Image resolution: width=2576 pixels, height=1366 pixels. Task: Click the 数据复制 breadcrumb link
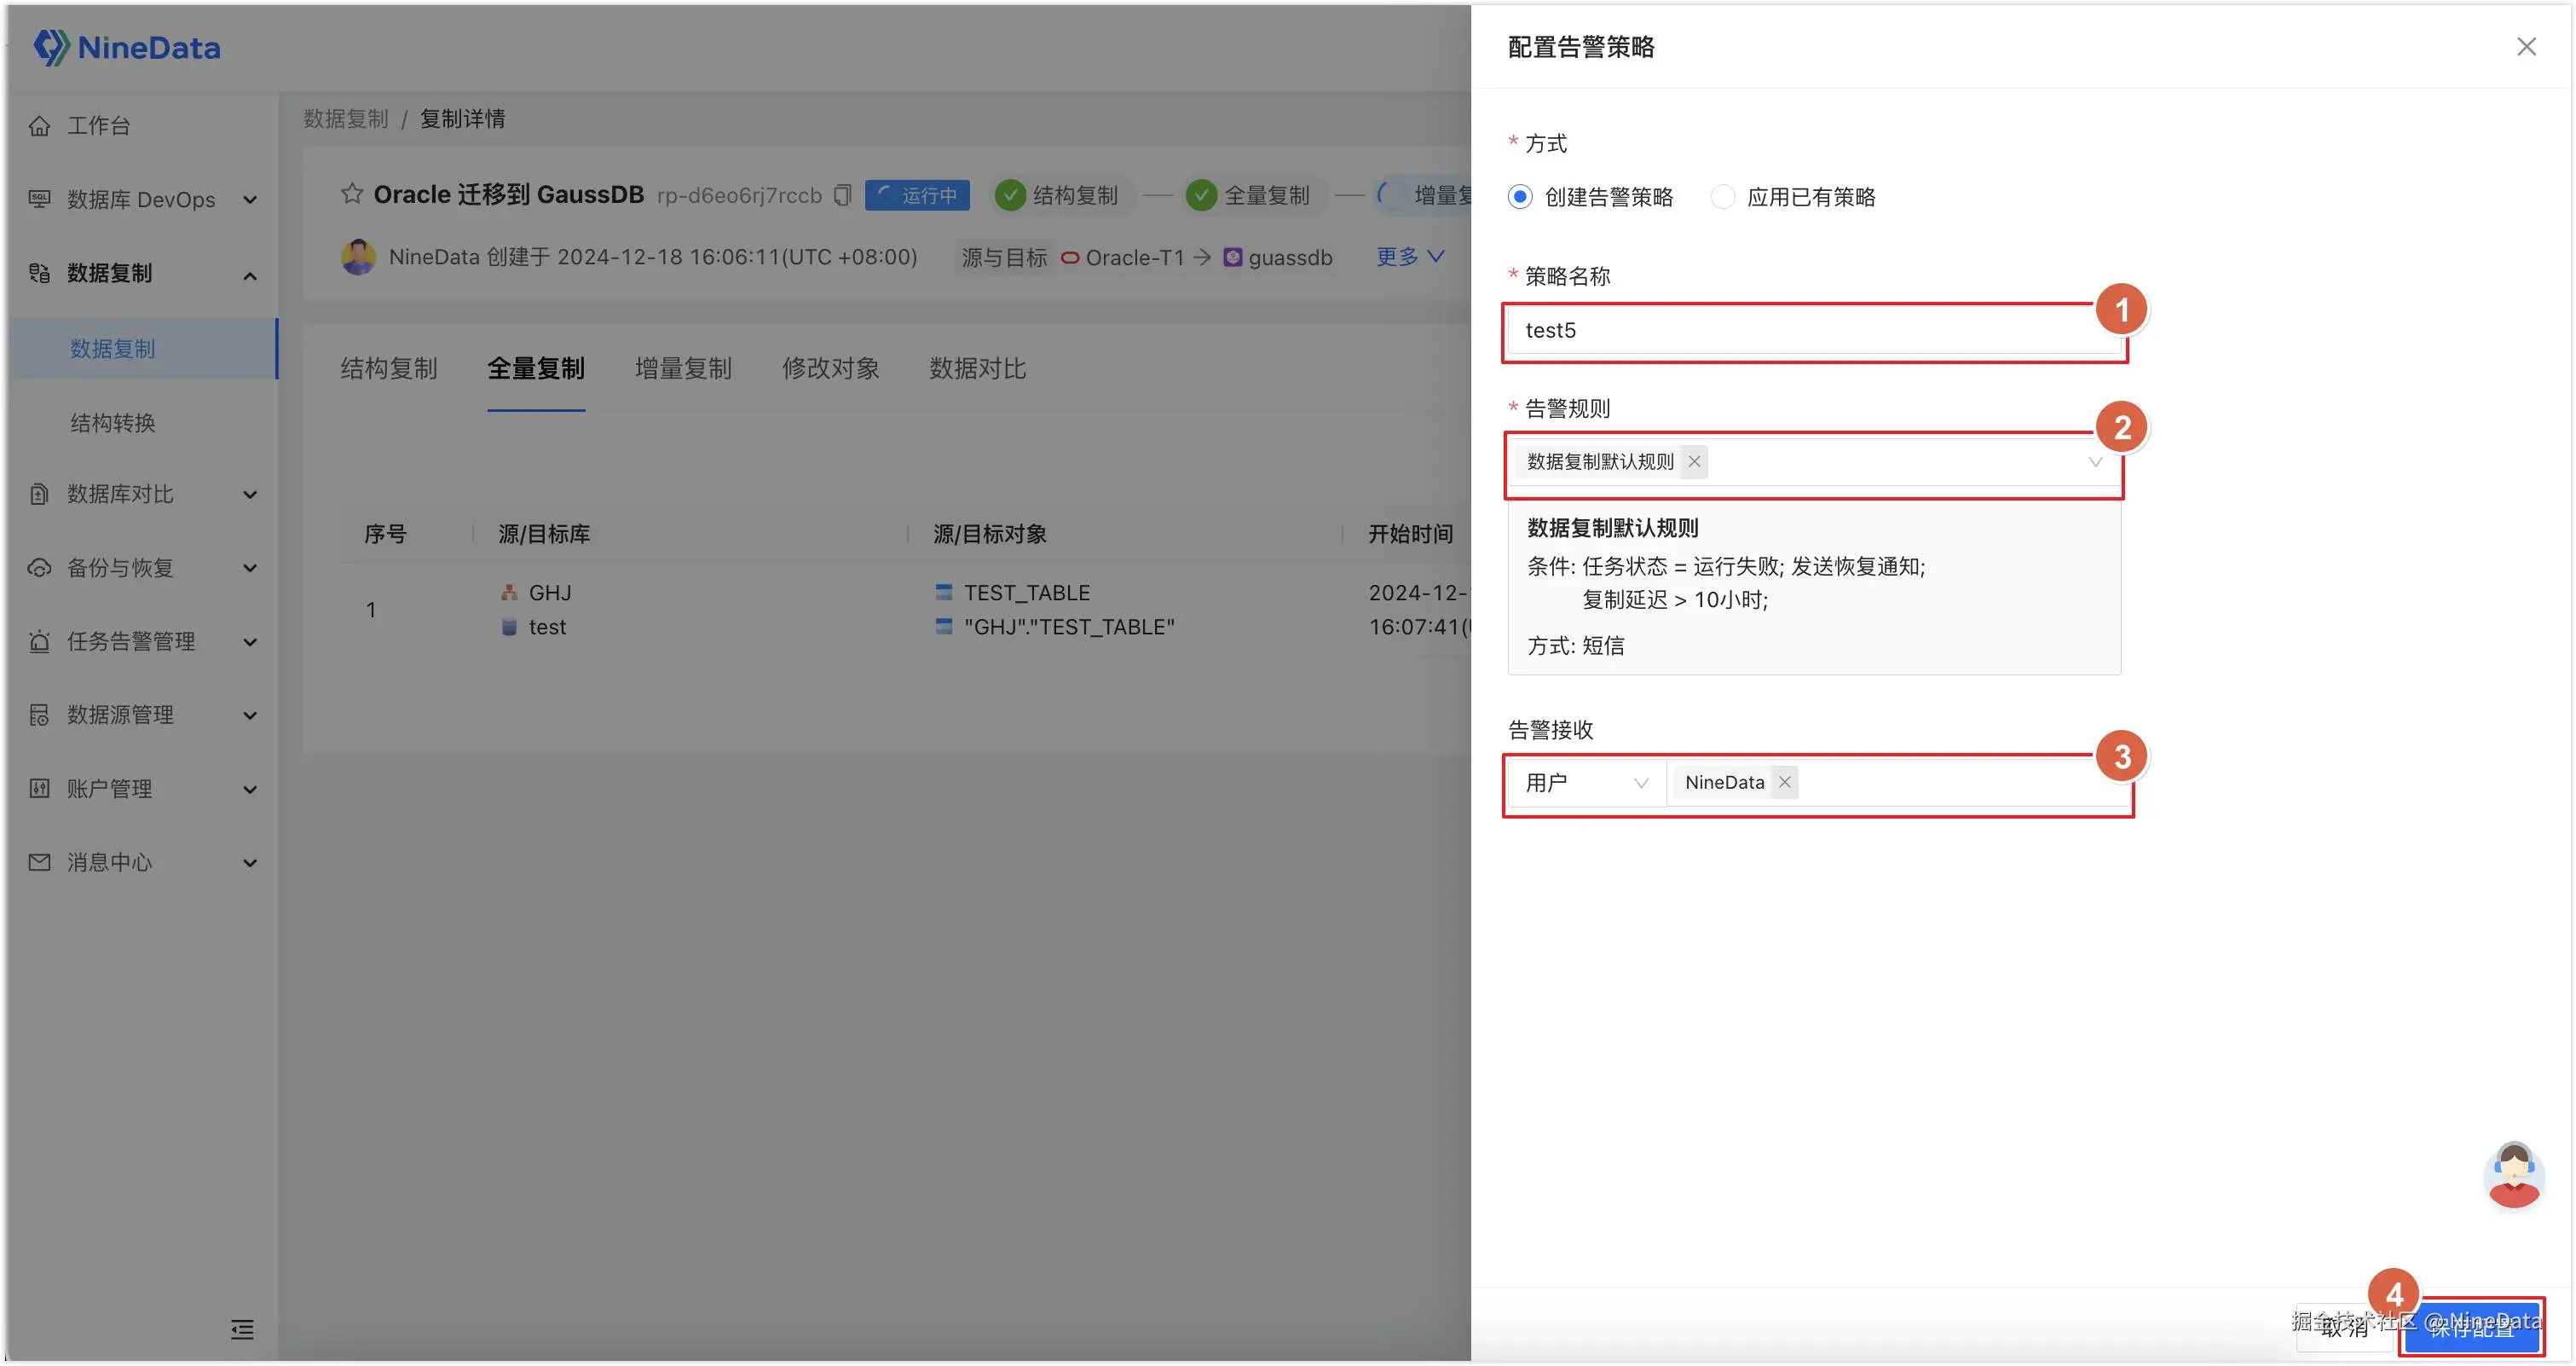[345, 119]
